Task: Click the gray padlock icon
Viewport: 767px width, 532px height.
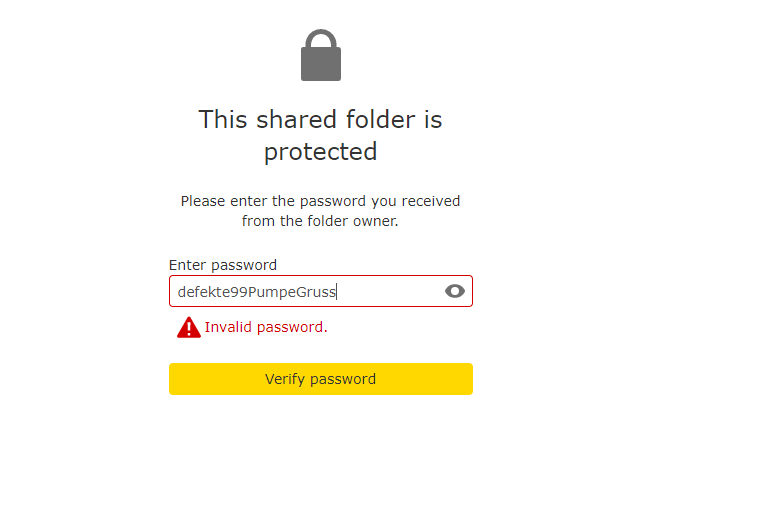Action: [320, 57]
